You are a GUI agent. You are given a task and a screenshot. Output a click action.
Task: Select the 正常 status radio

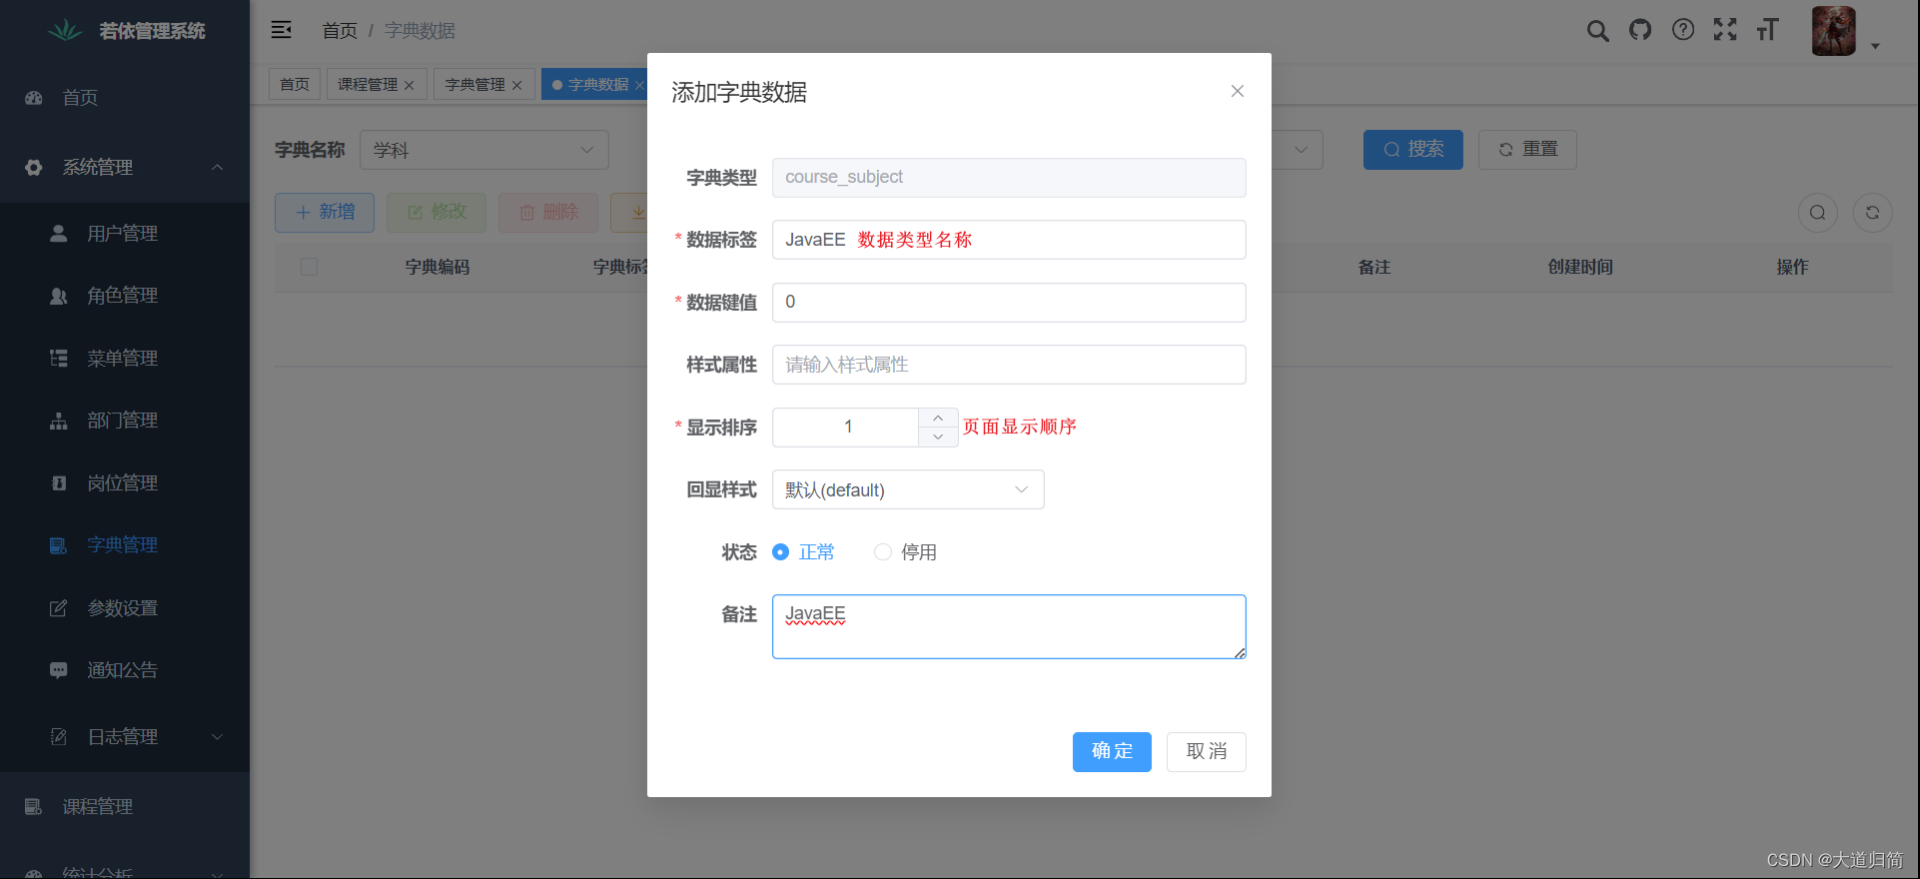[x=781, y=552]
